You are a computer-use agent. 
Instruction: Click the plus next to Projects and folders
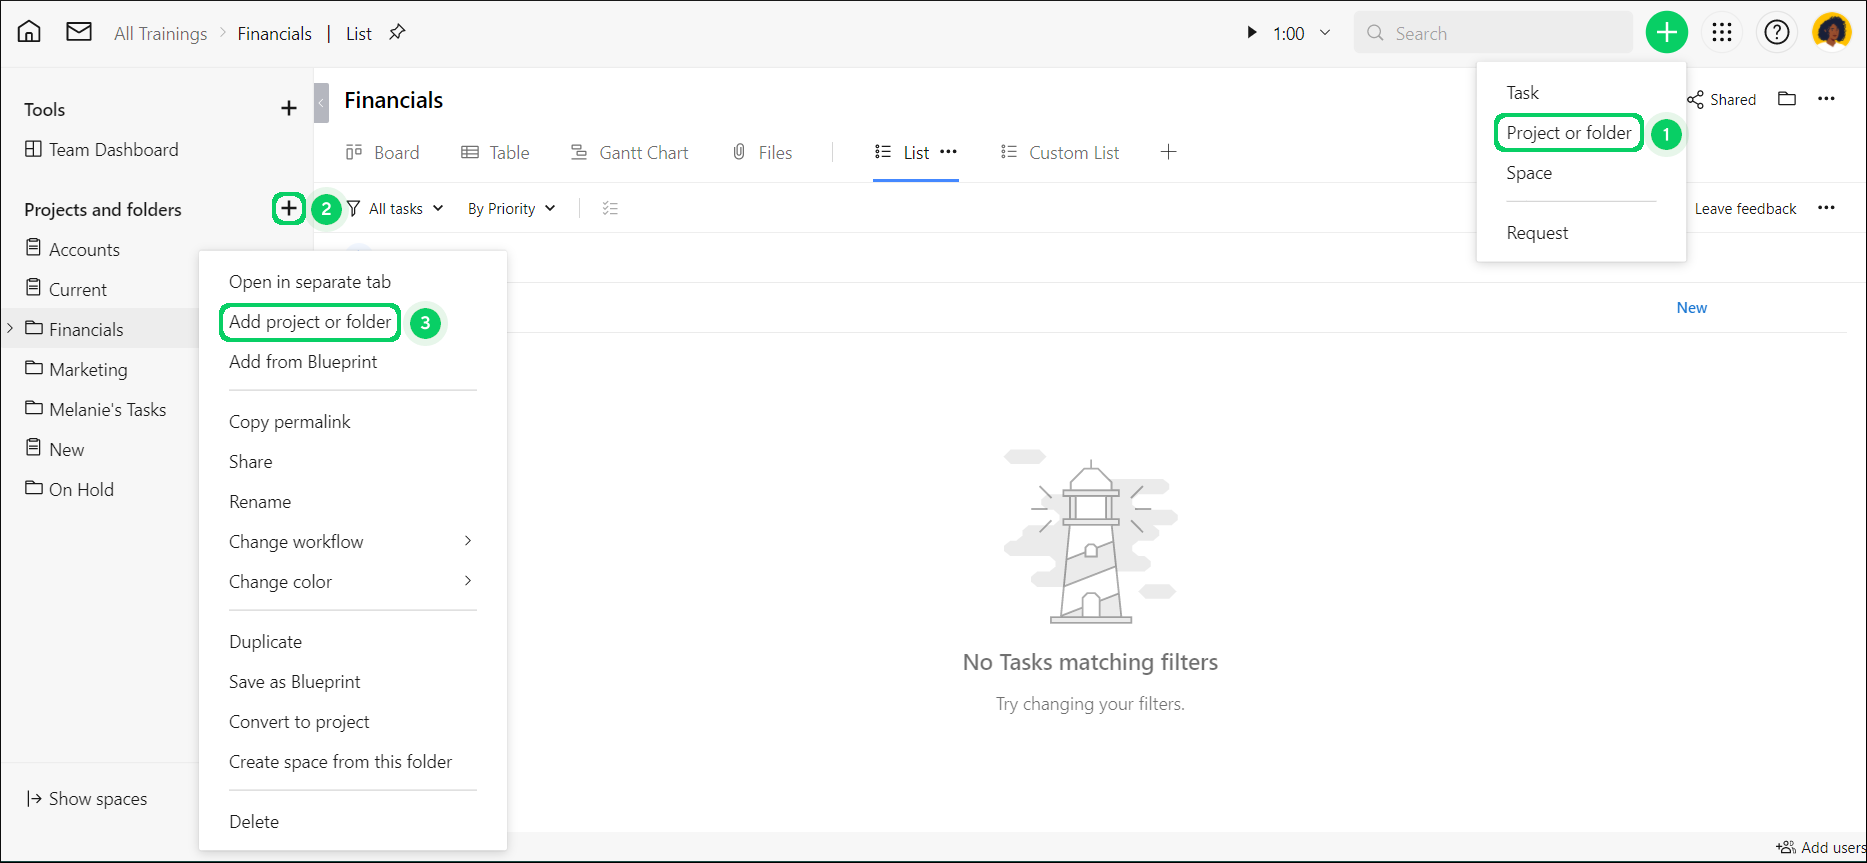[289, 208]
